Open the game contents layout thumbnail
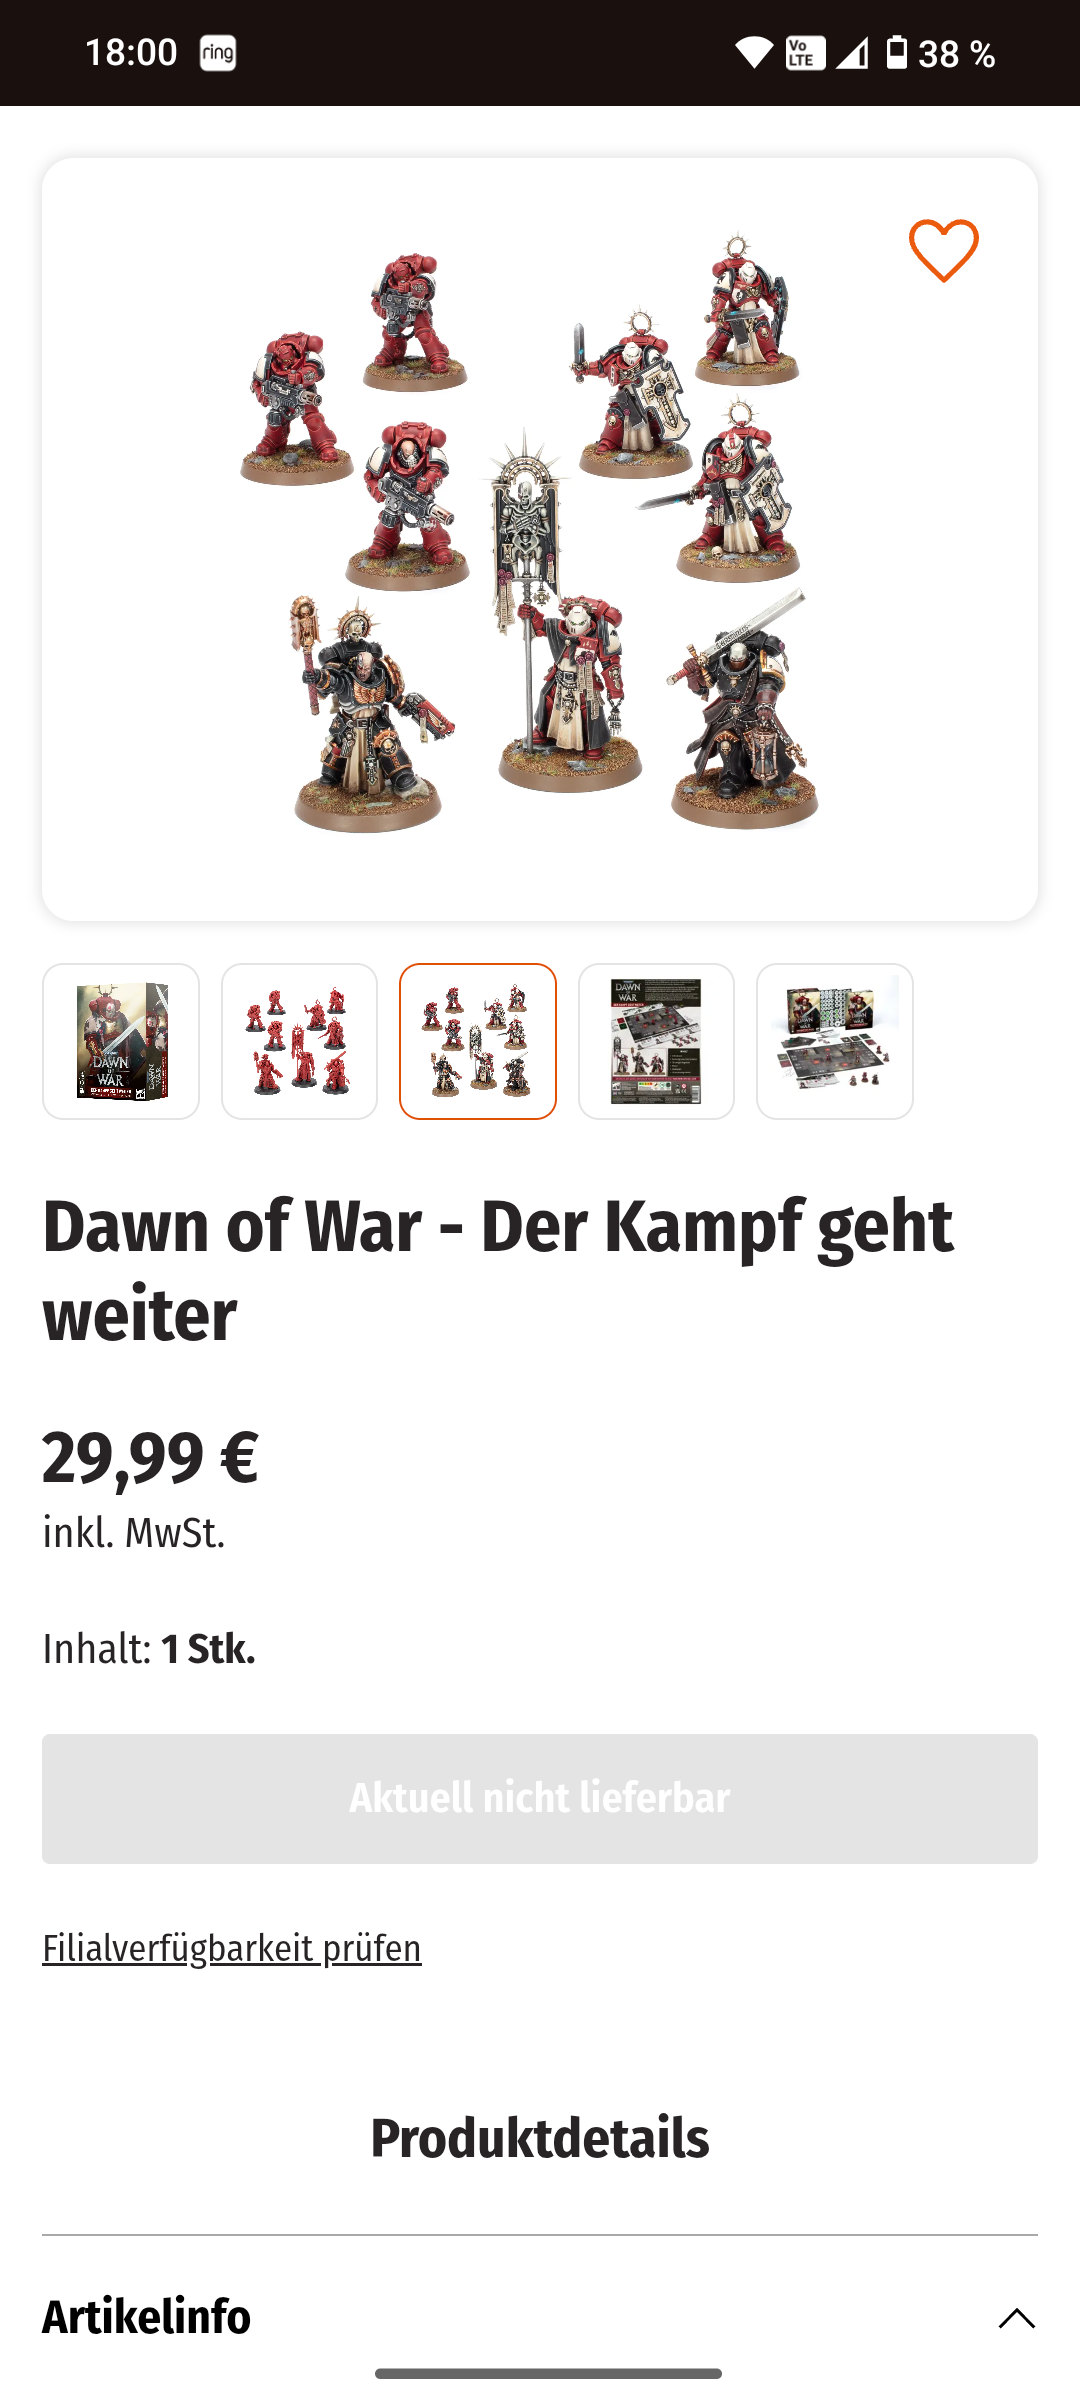 pyautogui.click(x=835, y=1041)
